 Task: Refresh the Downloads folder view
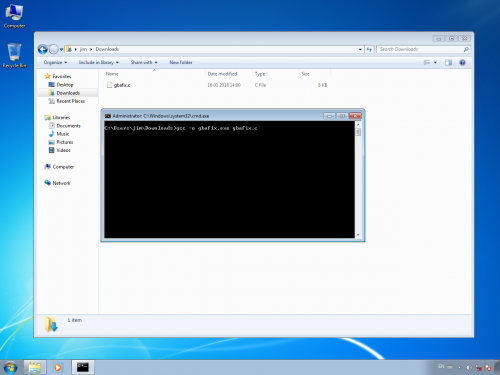[369, 49]
